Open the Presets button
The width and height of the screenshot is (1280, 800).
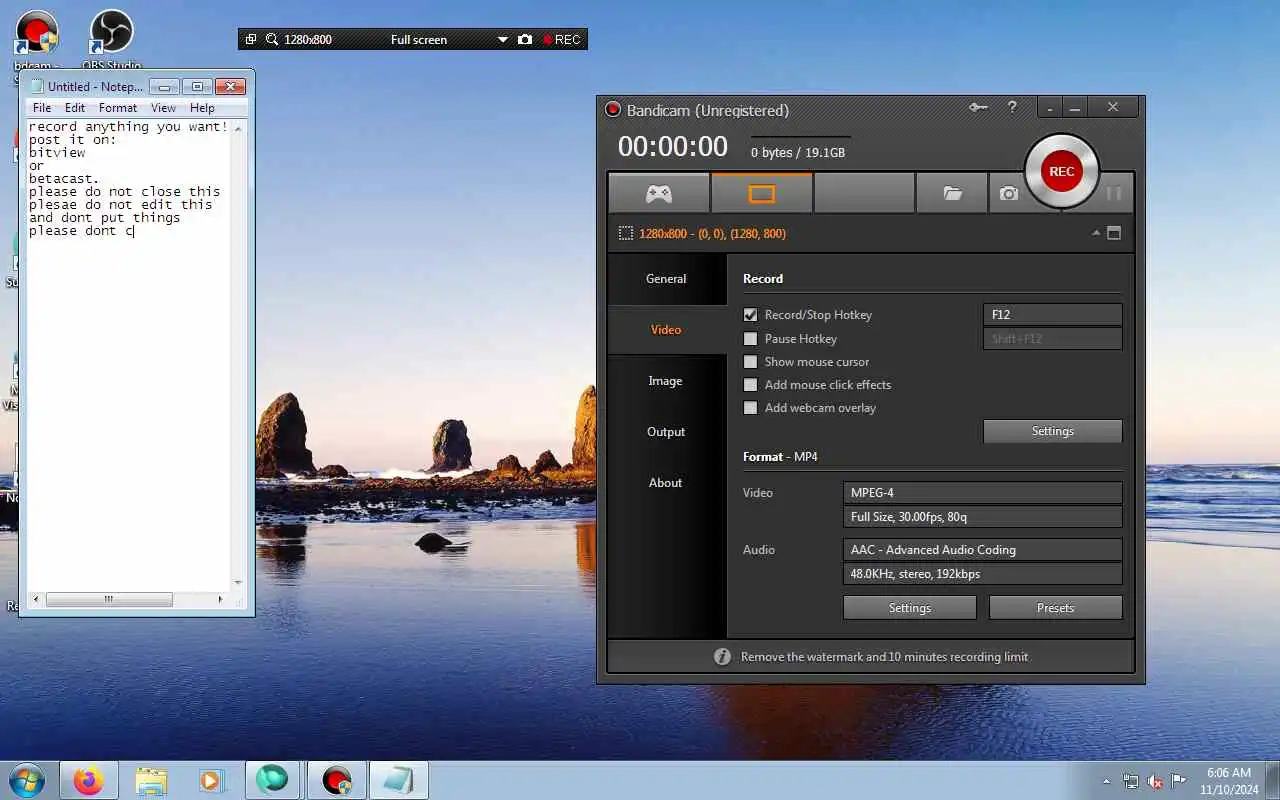click(1056, 607)
